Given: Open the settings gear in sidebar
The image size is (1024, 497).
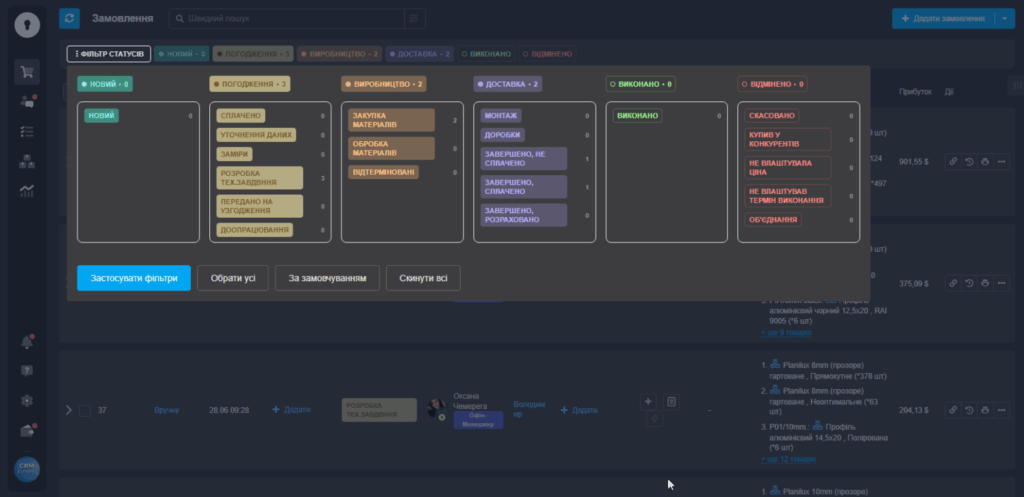Looking at the screenshot, I should 27,400.
